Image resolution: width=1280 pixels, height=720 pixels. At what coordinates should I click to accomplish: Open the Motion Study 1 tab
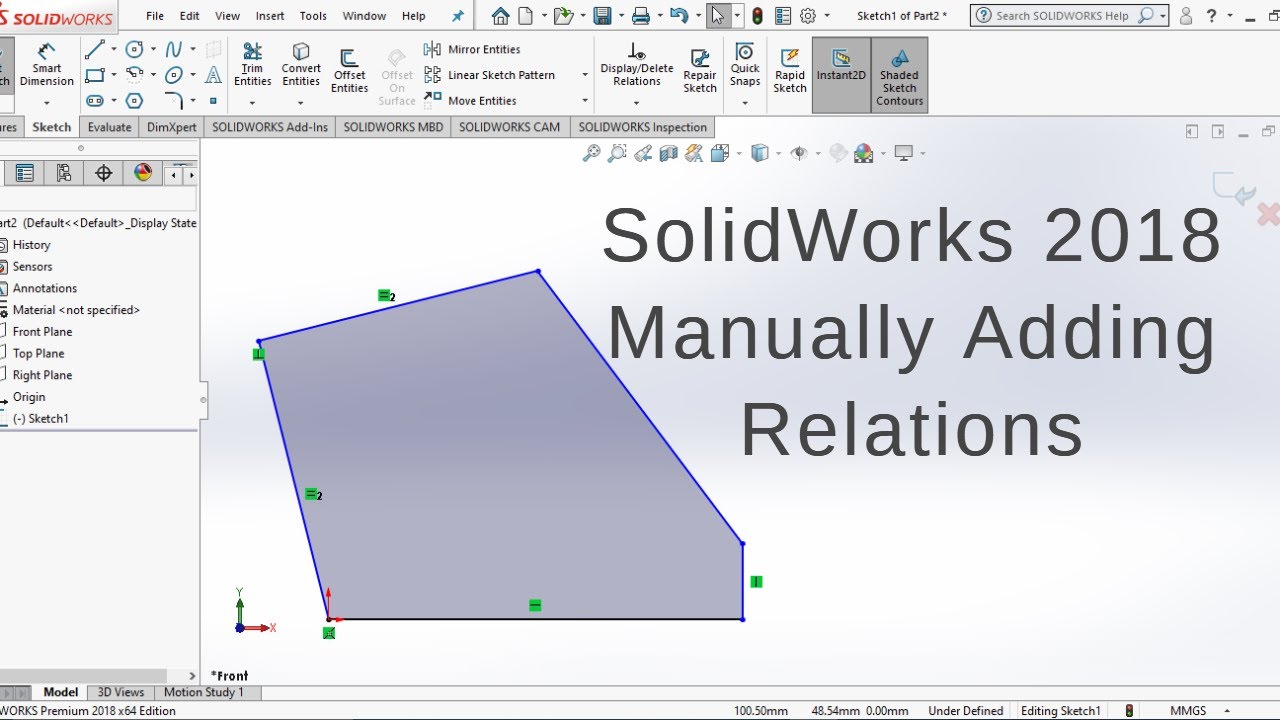coord(203,692)
